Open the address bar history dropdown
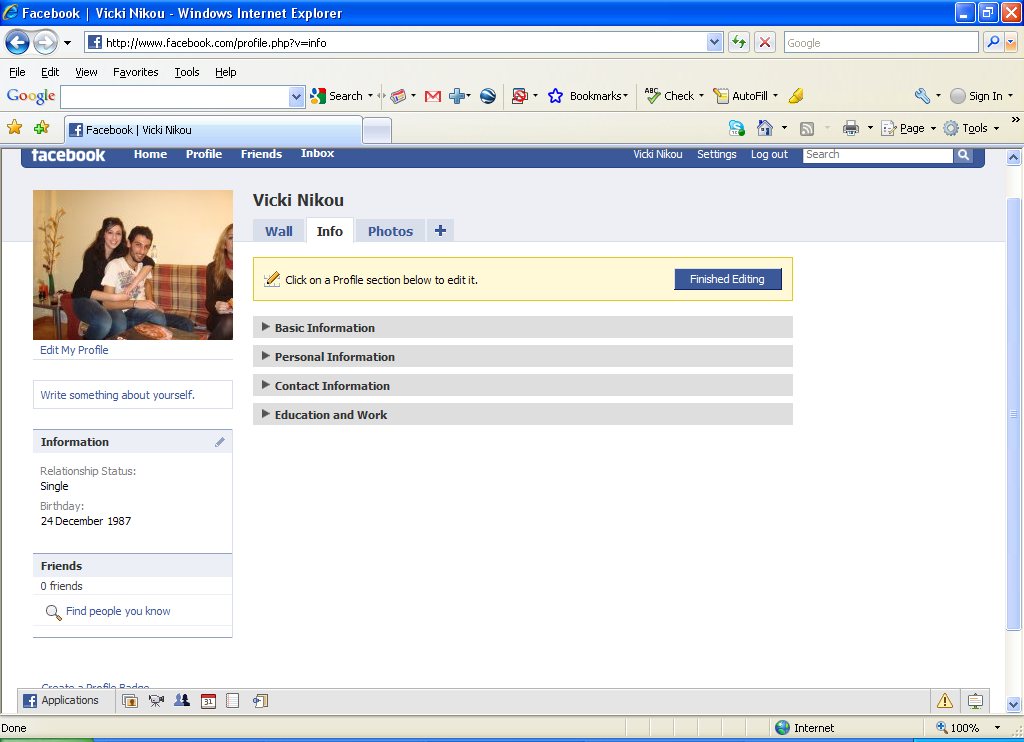1024x742 pixels. pyautogui.click(x=714, y=42)
